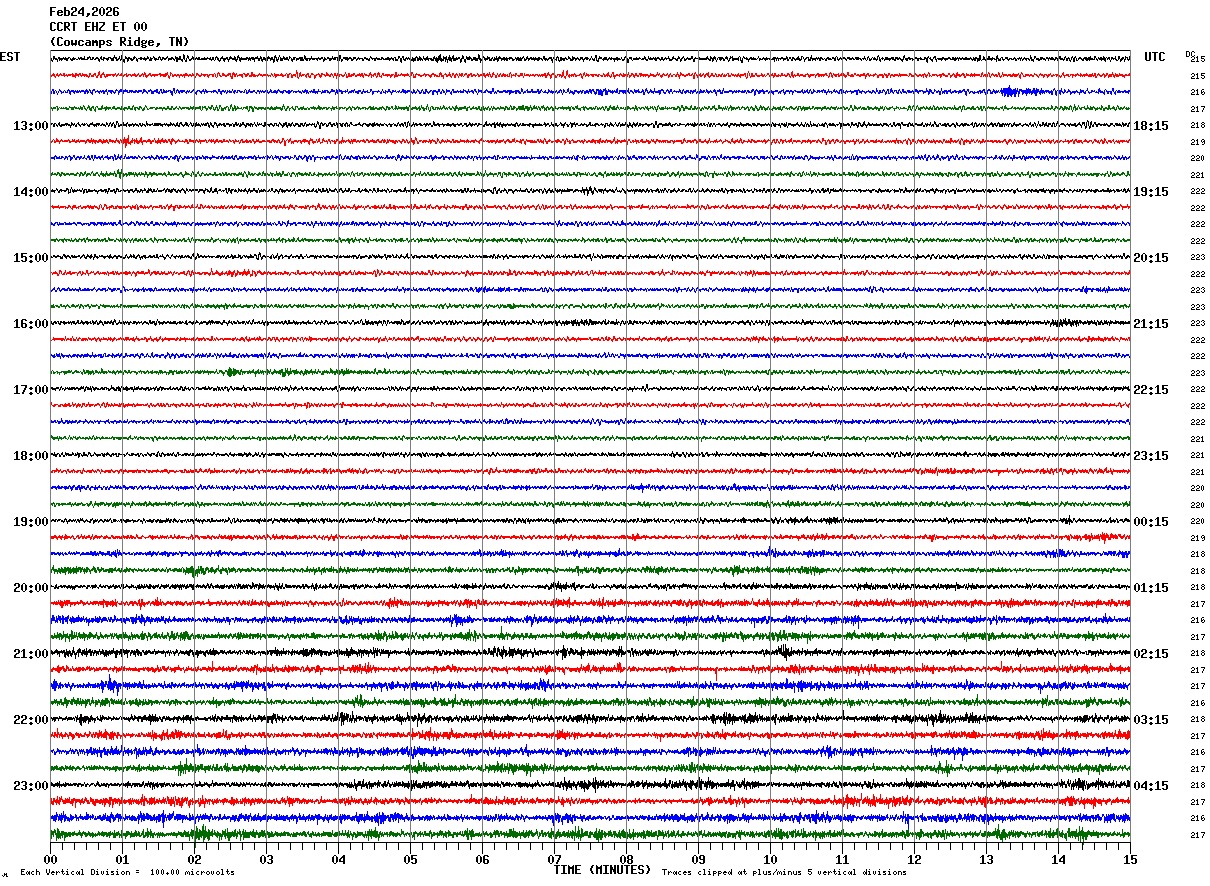Click the 18:15 UTC time label
This screenshot has height=886, width=1210.
[x=1151, y=126]
